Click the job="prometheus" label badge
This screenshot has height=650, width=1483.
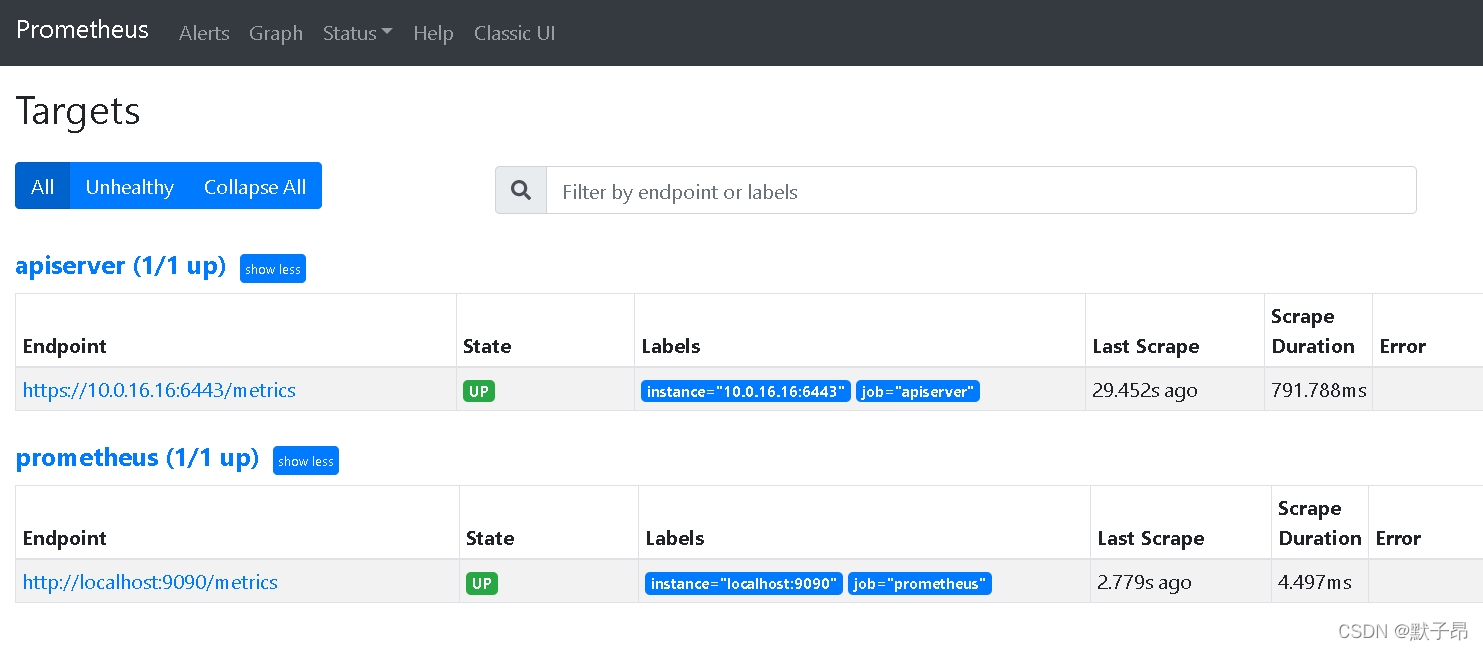[920, 584]
